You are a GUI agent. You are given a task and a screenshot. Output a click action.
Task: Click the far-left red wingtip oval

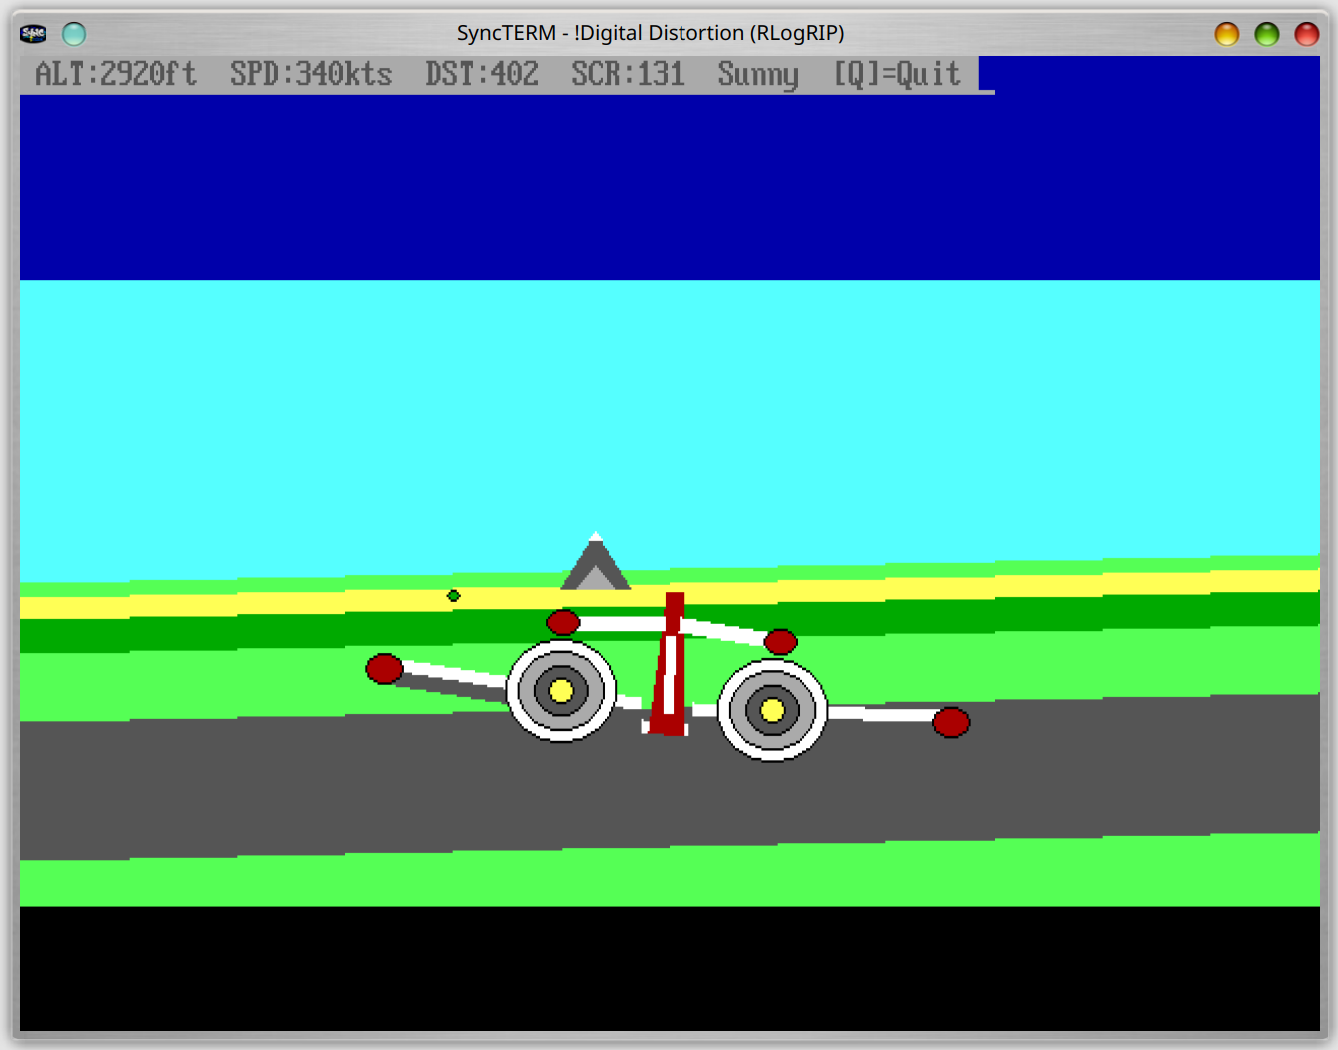tap(384, 668)
